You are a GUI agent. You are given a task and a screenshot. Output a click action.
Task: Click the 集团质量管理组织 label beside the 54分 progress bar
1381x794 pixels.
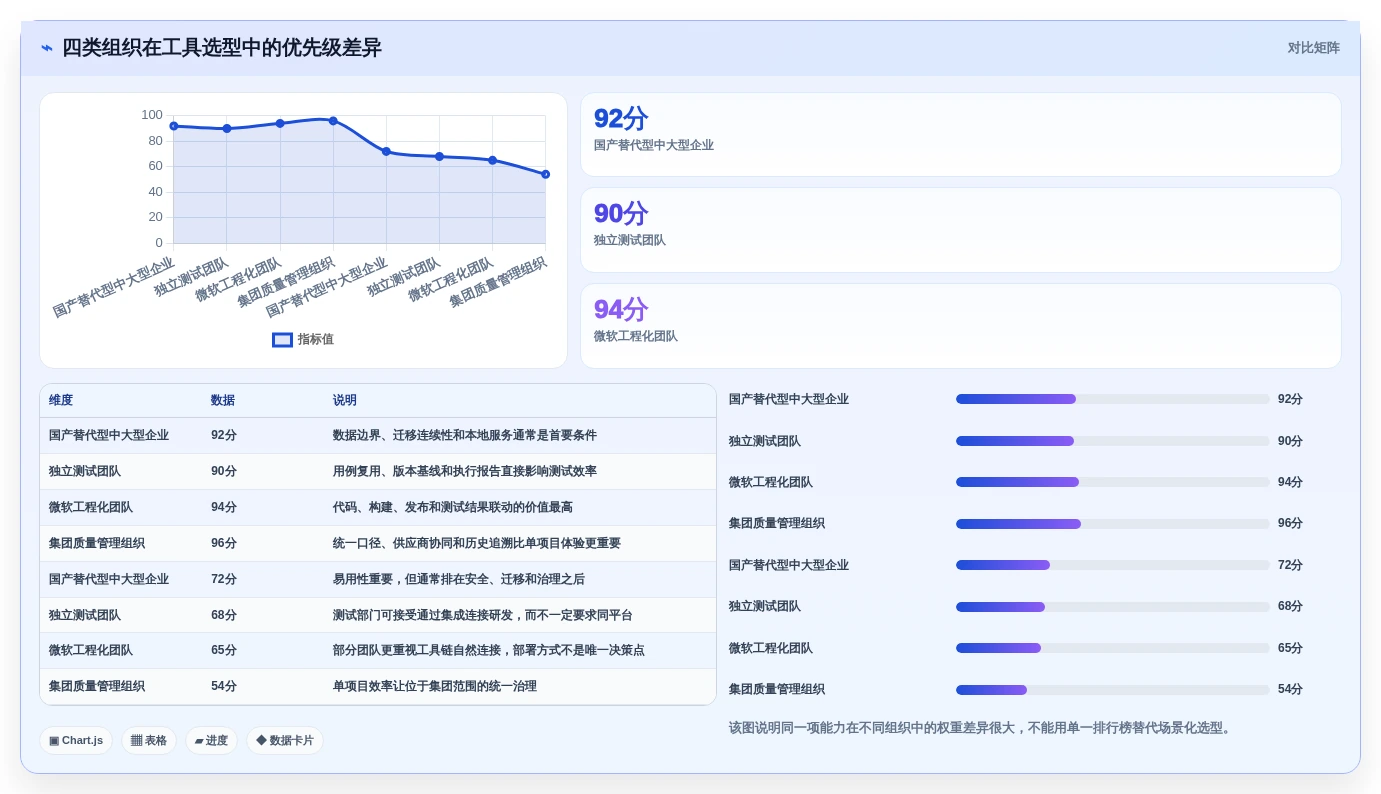pos(777,690)
